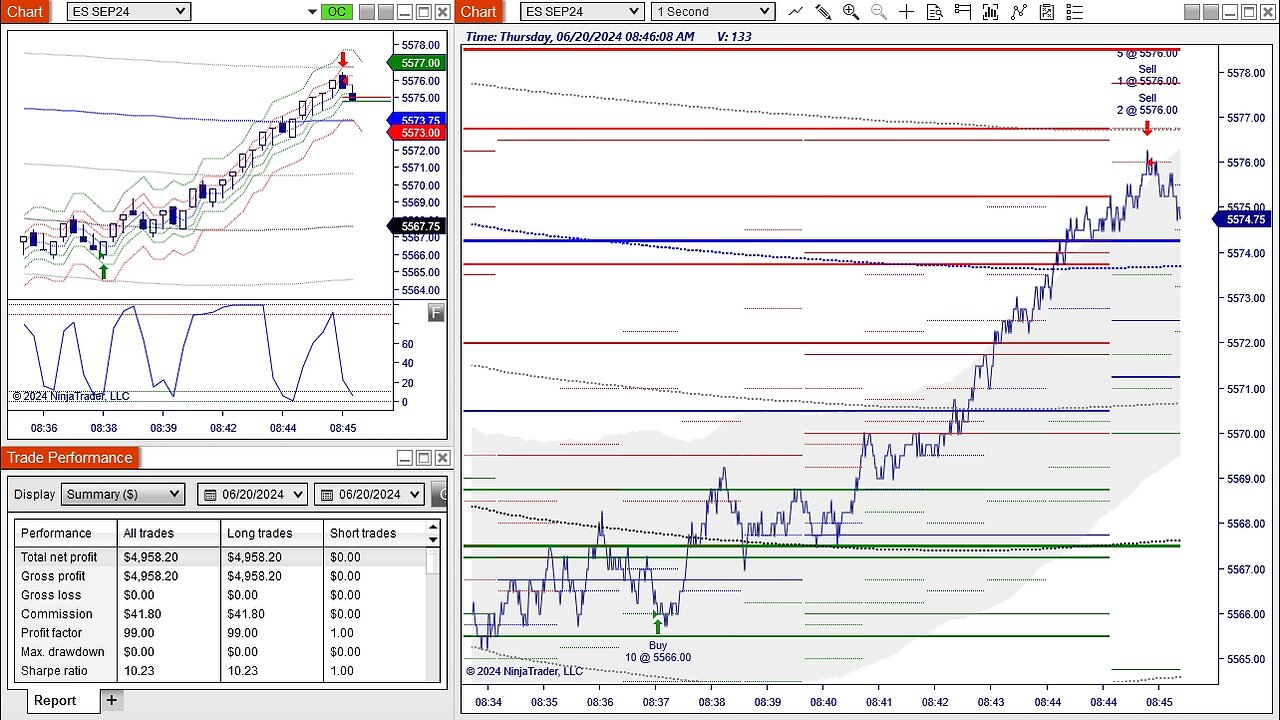Screen dimensions: 1280x720
Task: Open the Drawing Tools pencil icon
Action: click(823, 12)
